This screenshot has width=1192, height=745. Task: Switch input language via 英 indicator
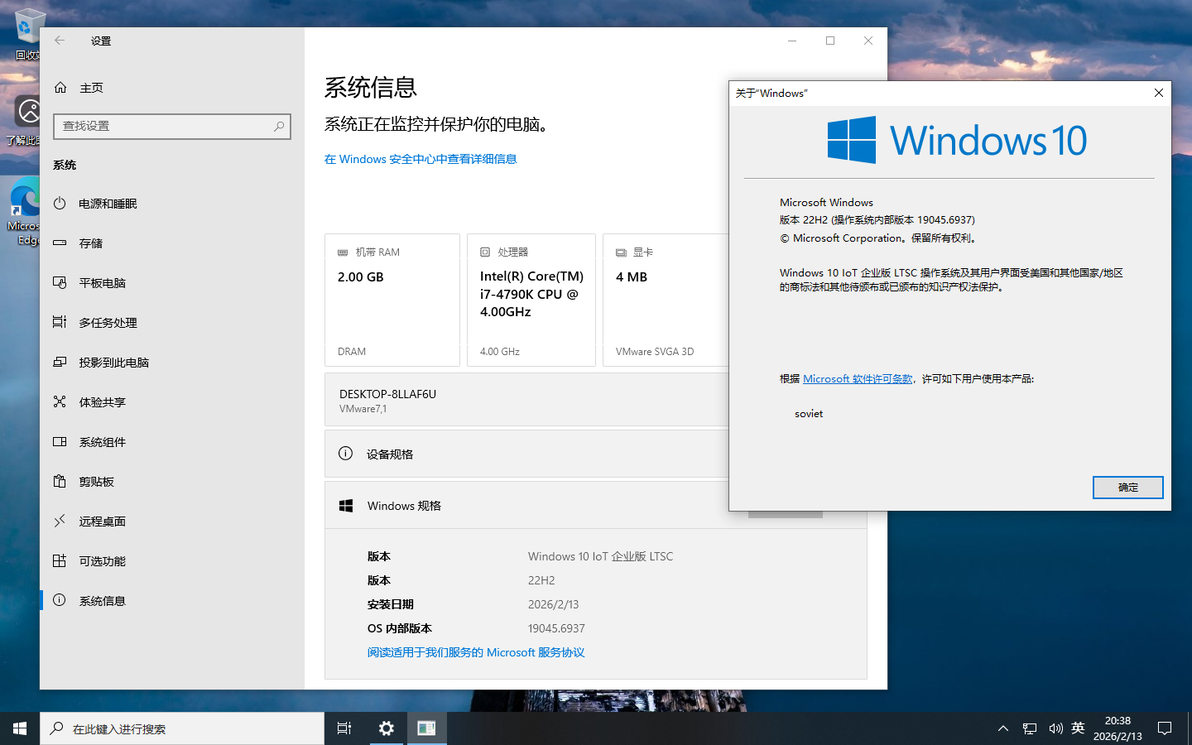pos(1077,728)
